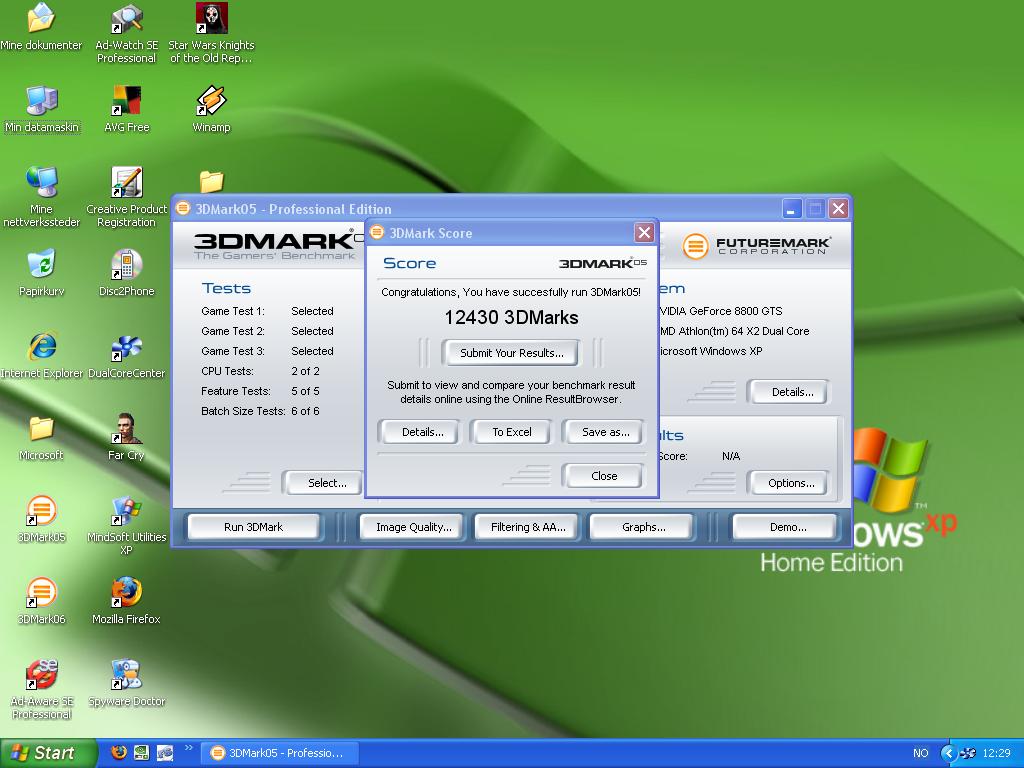Click Game Test 1: Selected row
The width and height of the screenshot is (1024, 768).
267,311
